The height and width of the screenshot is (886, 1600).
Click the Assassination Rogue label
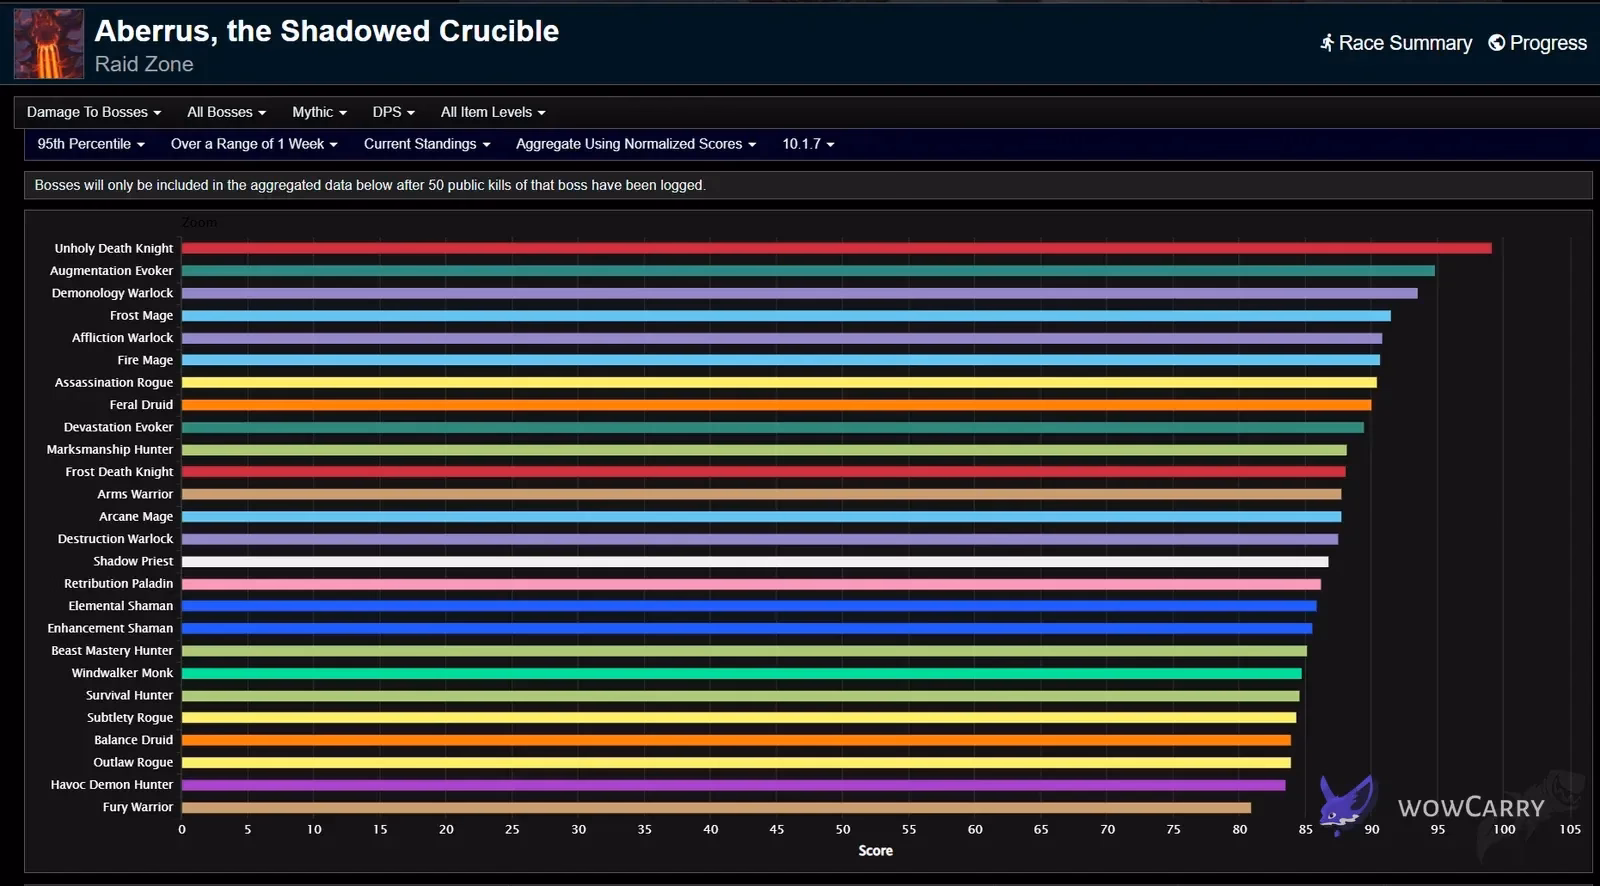tap(114, 383)
